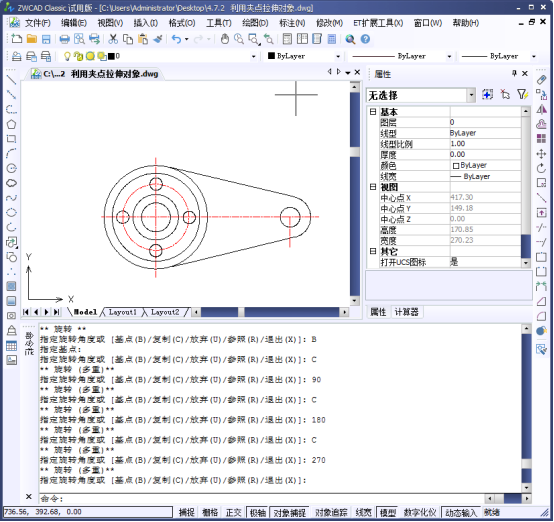Collapse the 基本 properties section

pyautogui.click(x=372, y=112)
